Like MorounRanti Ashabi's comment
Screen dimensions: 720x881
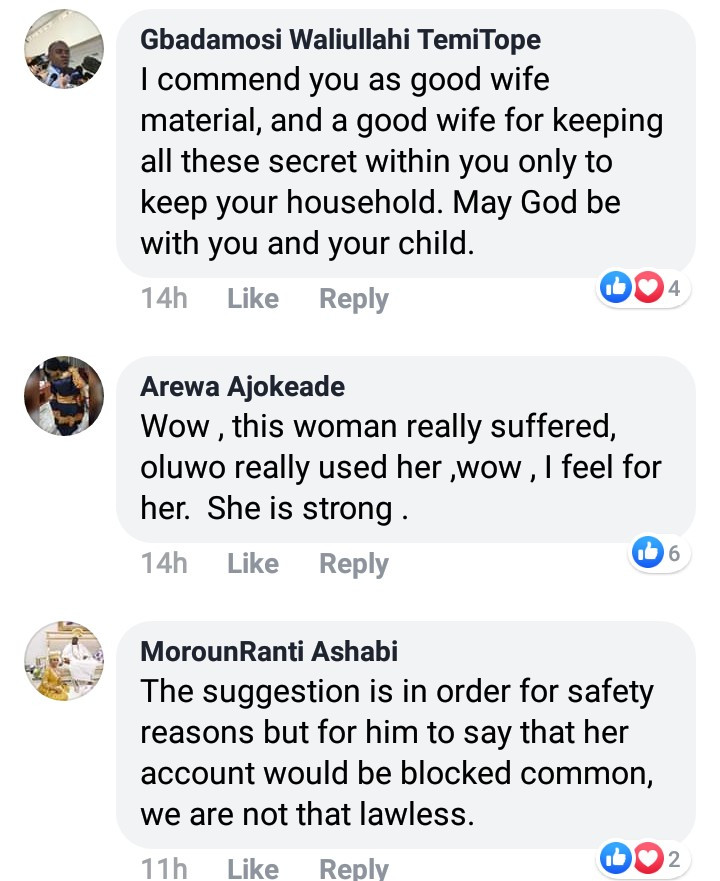click(253, 867)
